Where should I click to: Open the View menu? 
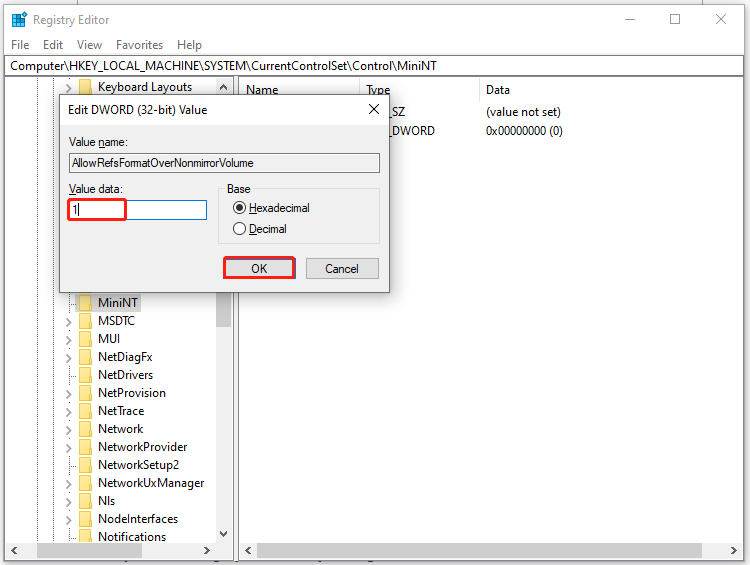coord(89,45)
